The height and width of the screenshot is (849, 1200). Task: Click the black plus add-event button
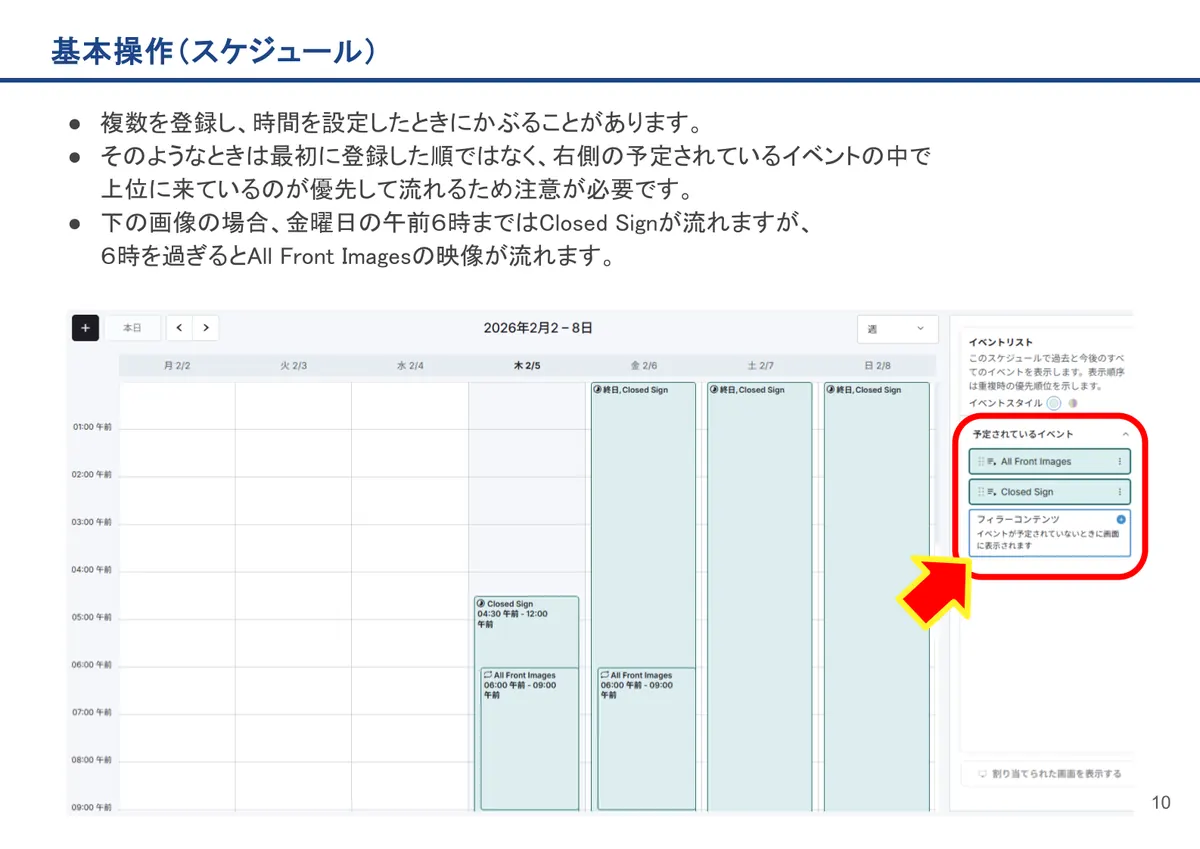coord(85,328)
